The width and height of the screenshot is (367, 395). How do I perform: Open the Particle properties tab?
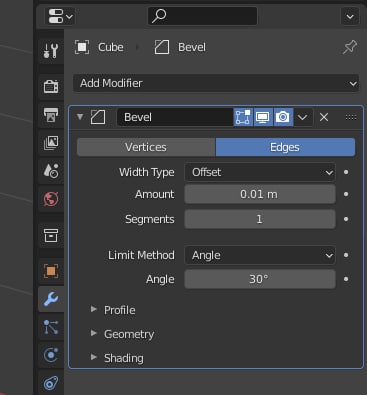click(51, 327)
